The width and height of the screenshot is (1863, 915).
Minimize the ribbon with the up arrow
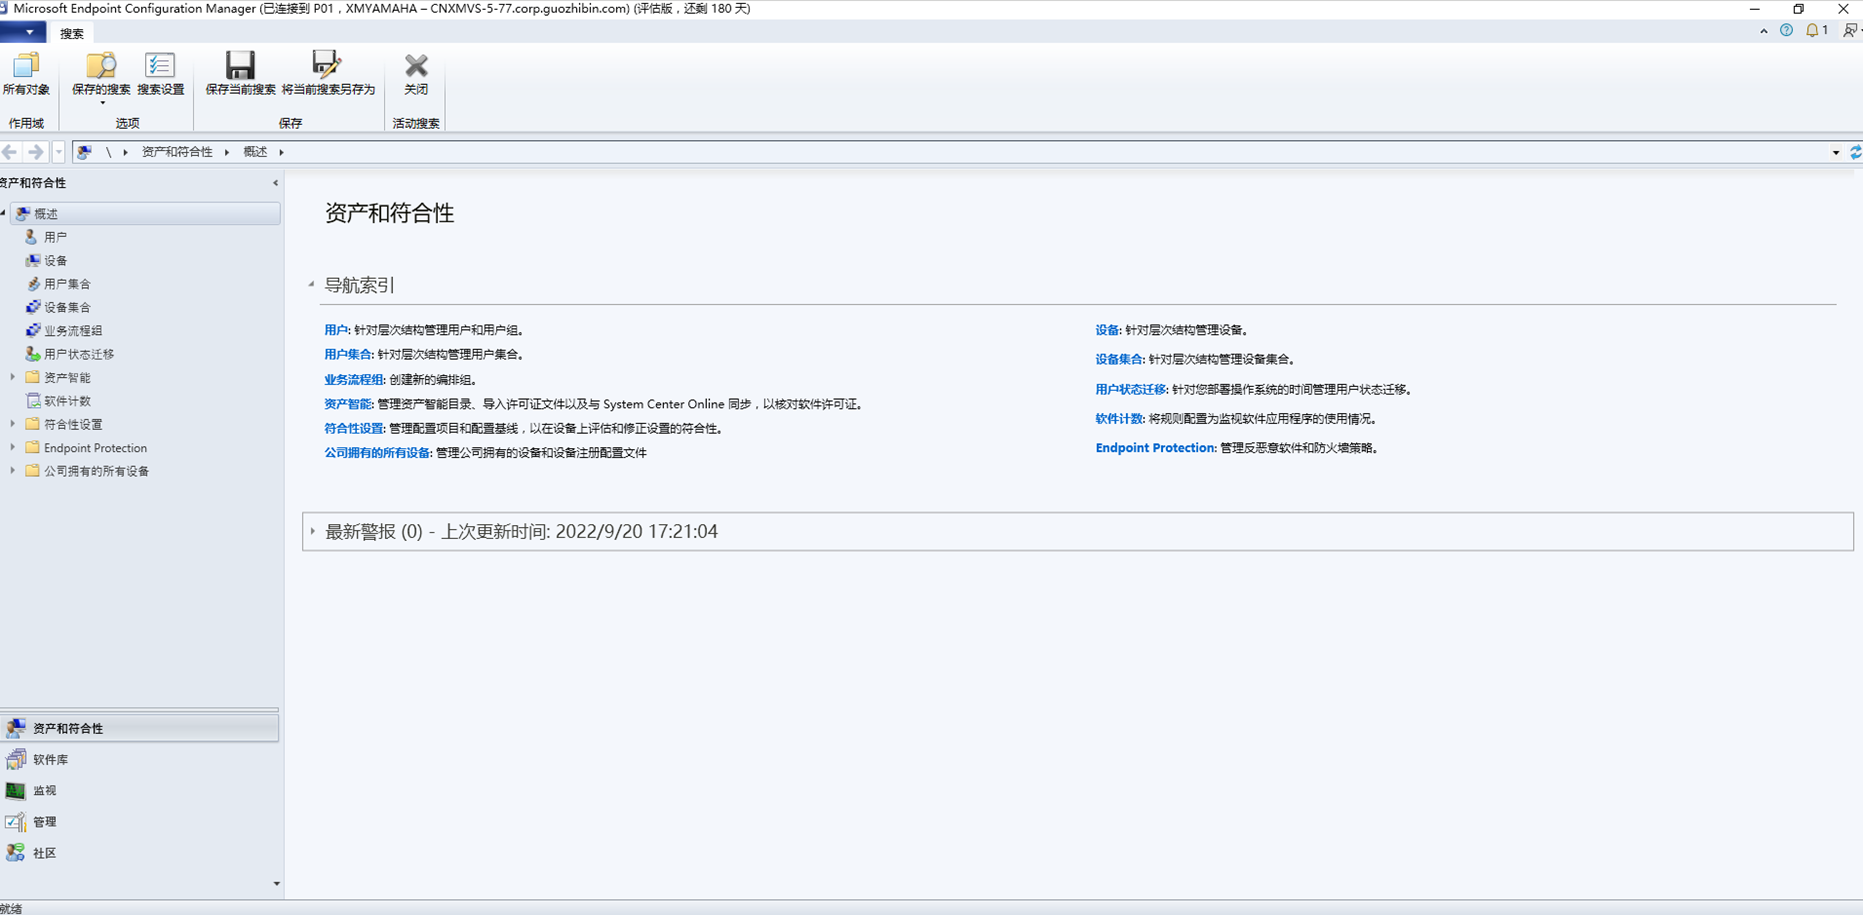click(1763, 31)
